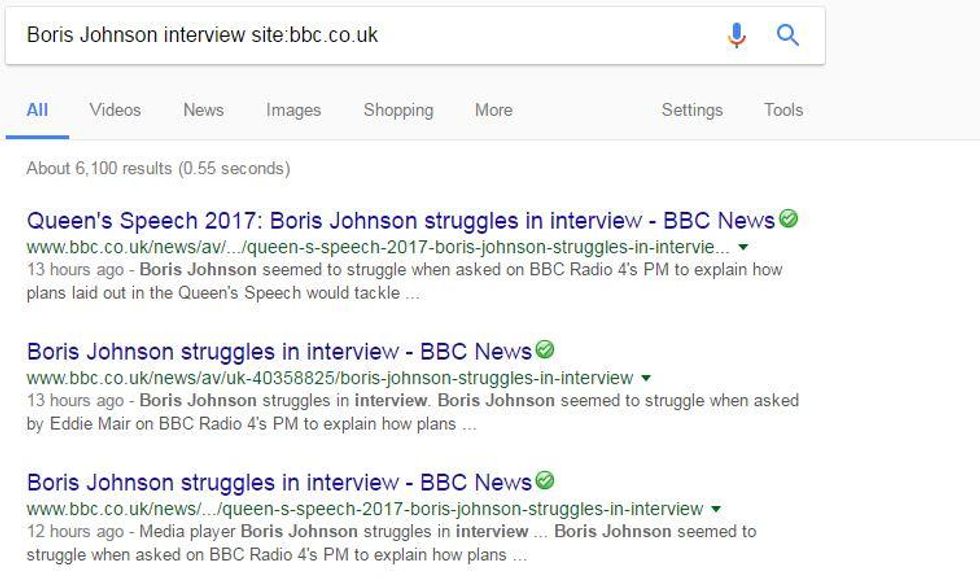Open second Boris Johnson struggles in interview link
The width and height of the screenshot is (980, 586).
[x=279, y=352]
